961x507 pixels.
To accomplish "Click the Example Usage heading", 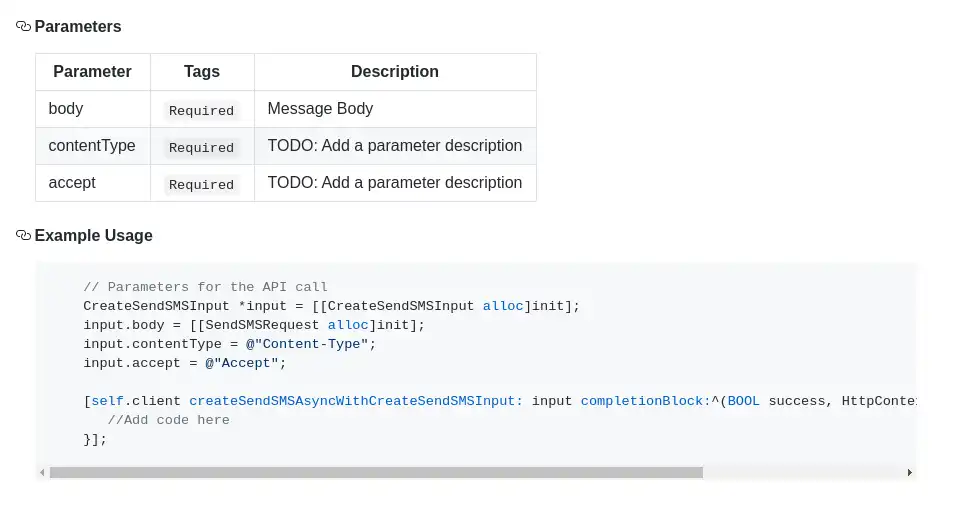I will click(x=93, y=236).
